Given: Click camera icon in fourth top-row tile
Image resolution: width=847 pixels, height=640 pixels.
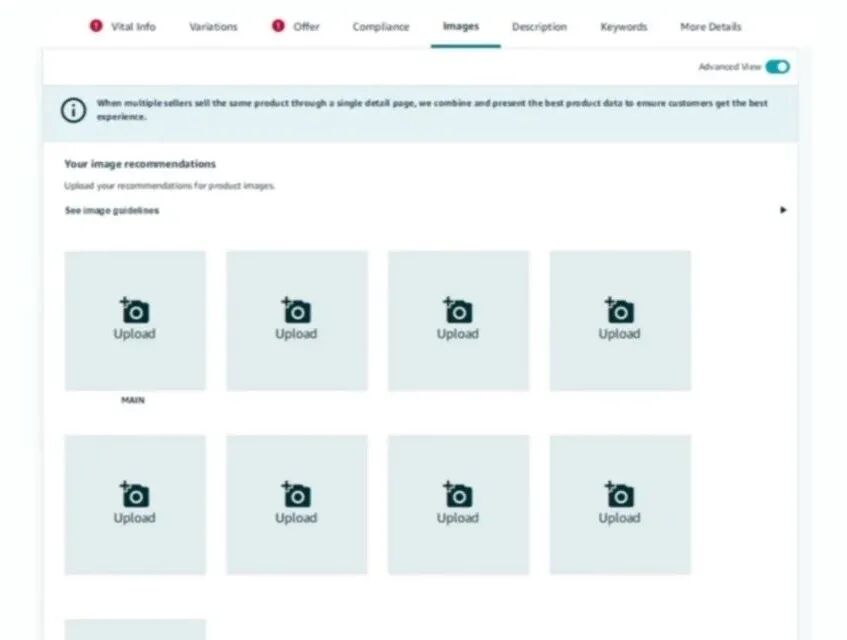Looking at the screenshot, I should pos(619,310).
